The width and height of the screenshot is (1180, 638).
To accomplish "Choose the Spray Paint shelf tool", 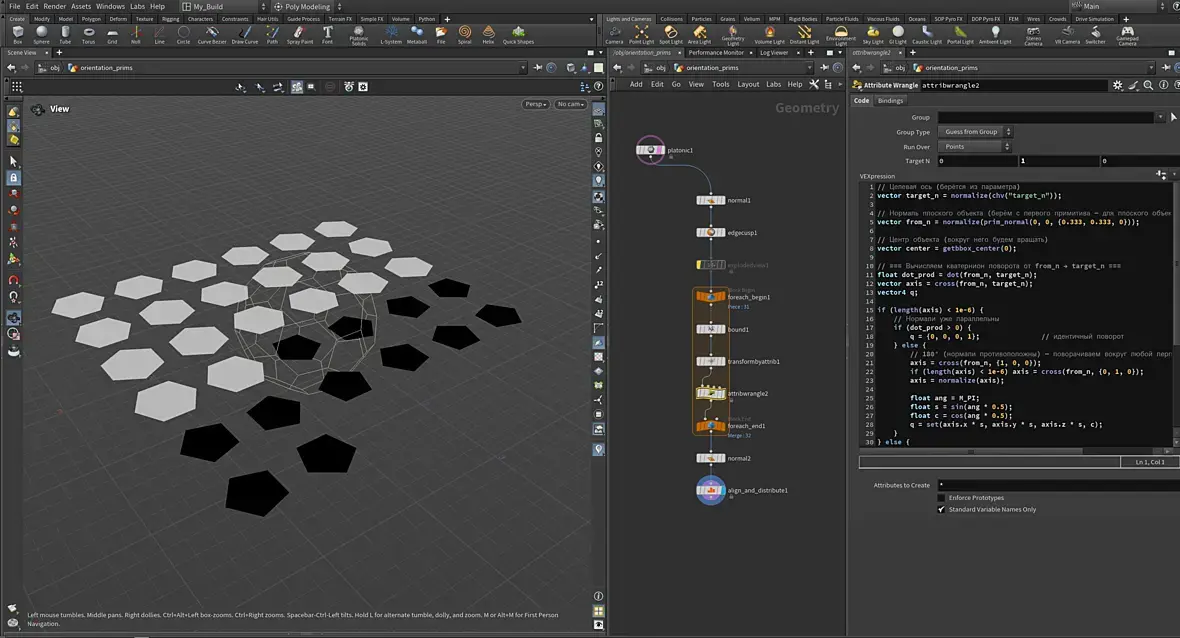I will tap(299, 34).
